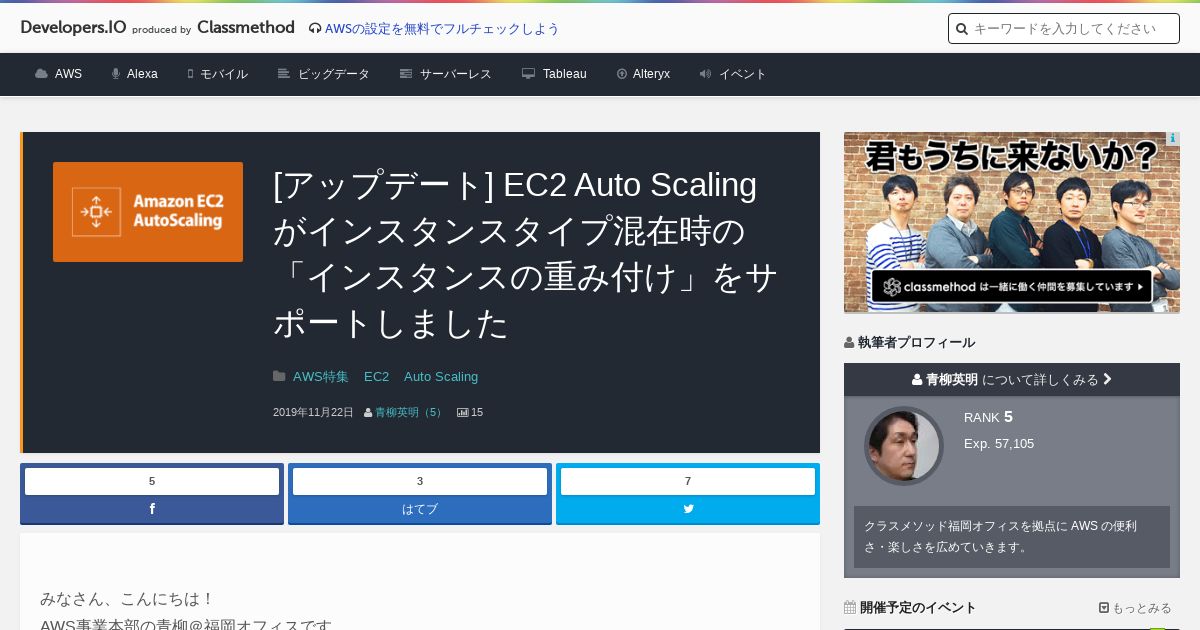Image resolution: width=1200 pixels, height=630 pixels.
Task: Open the EC2 category tag
Action: click(376, 377)
